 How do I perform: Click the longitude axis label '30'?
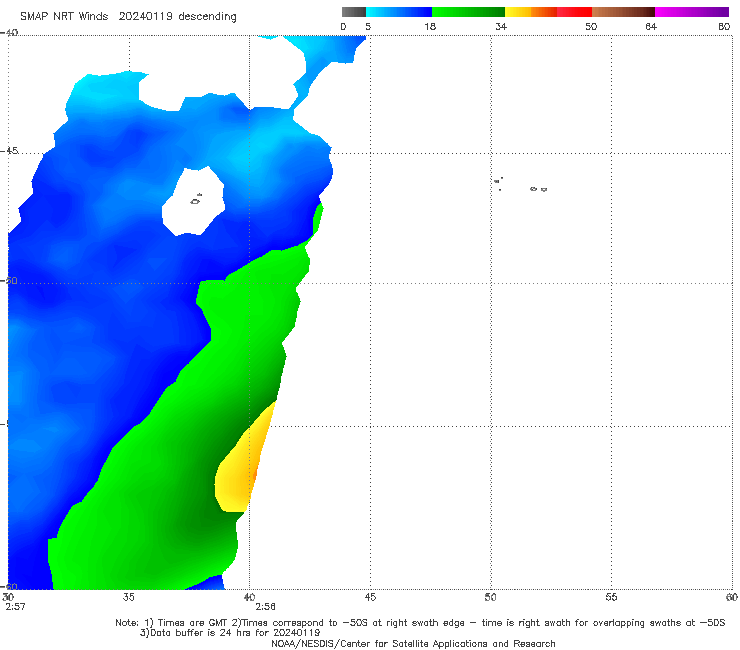(x=8, y=598)
